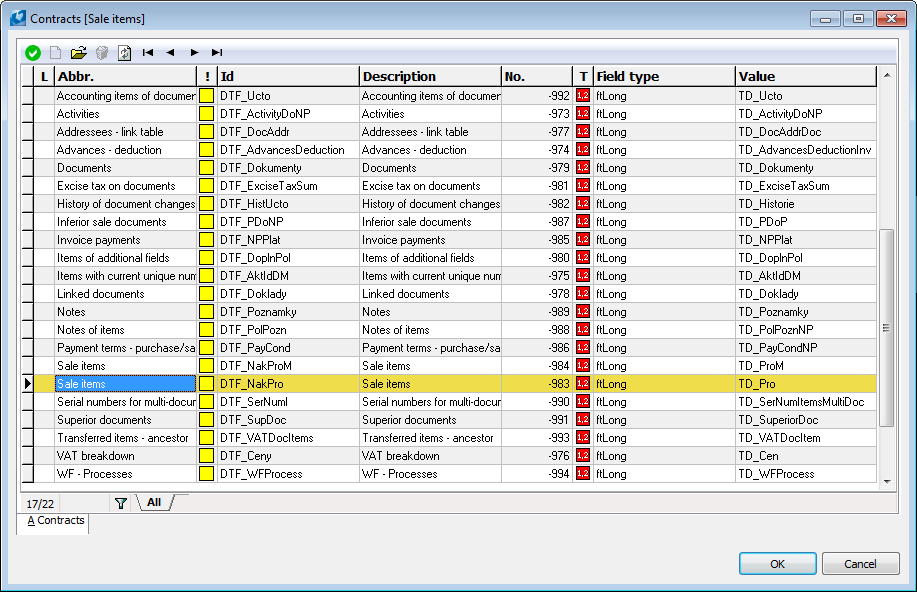The height and width of the screenshot is (592, 917).
Task: Select the TD_Historie value cell
Action: [806, 204]
